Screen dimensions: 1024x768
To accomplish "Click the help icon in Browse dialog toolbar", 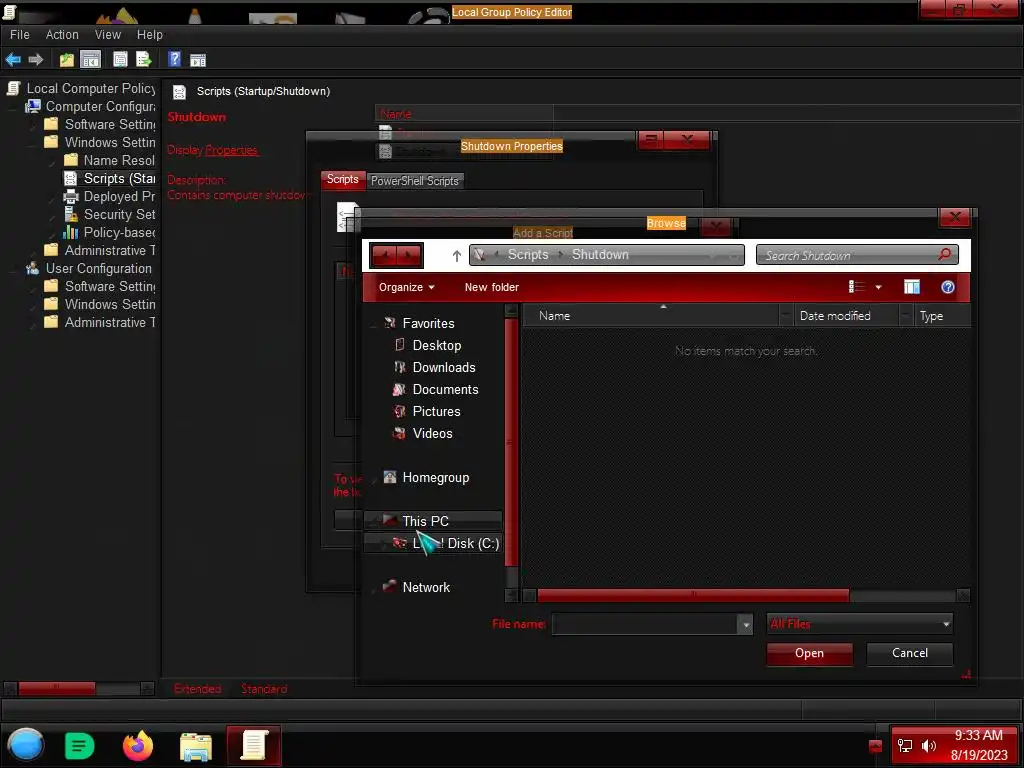I will tap(948, 287).
